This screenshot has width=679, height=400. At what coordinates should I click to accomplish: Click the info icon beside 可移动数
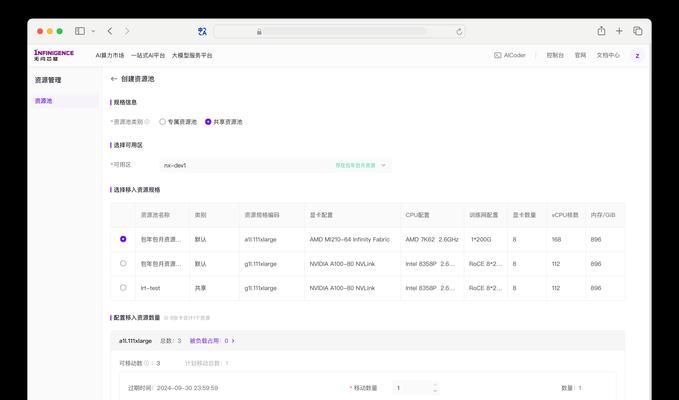coord(146,363)
